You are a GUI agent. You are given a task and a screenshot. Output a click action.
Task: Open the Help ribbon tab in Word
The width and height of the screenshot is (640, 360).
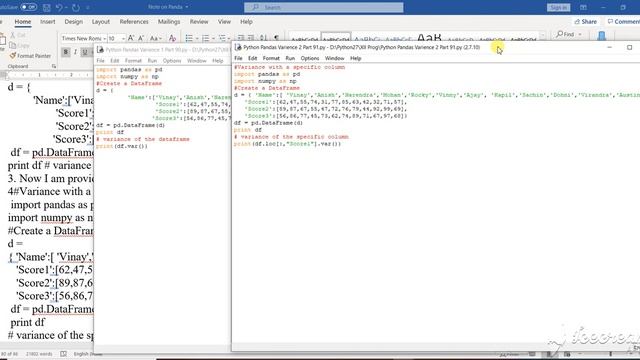coord(246,22)
